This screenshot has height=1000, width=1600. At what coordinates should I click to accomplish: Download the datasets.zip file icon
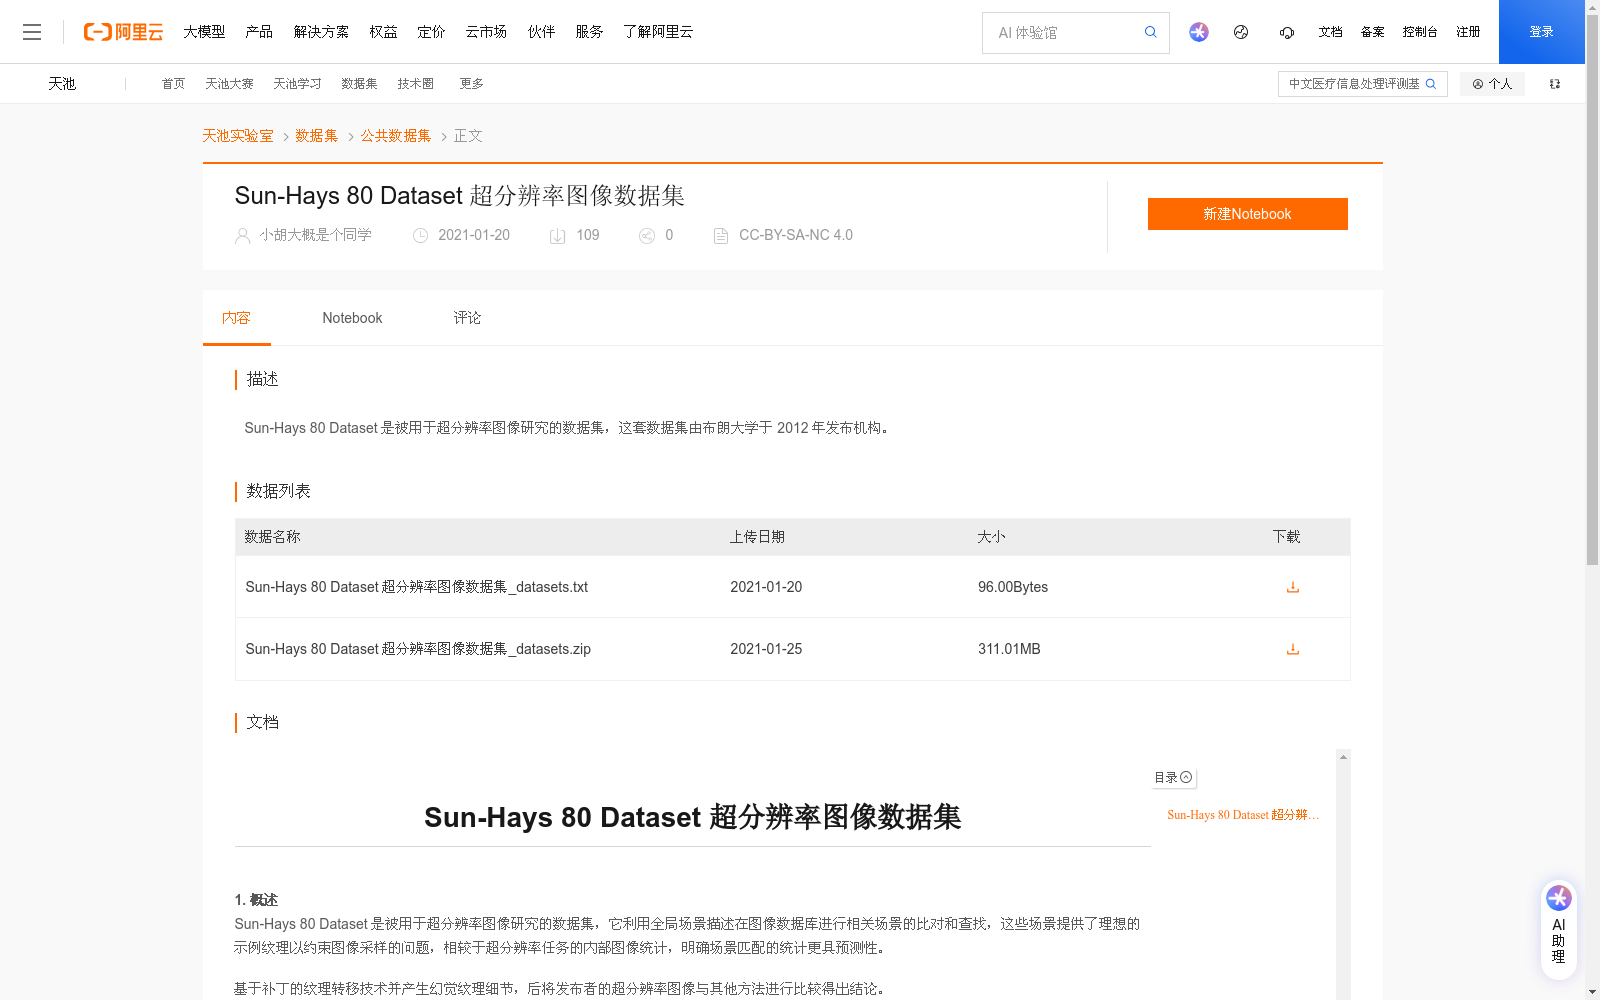pos(1293,649)
